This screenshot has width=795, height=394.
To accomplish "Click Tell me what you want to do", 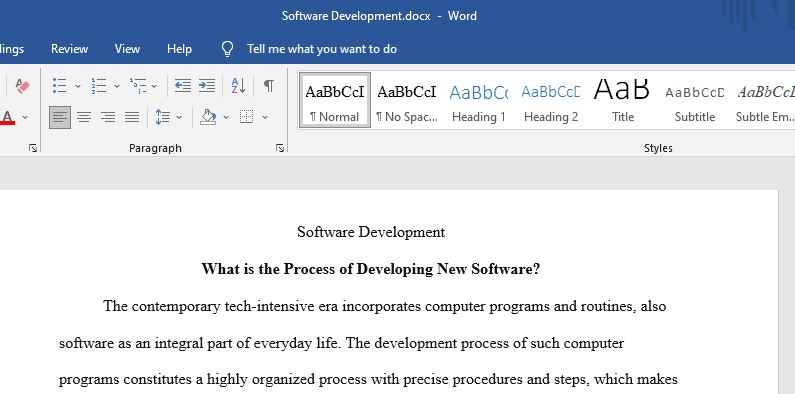I will pos(322,49).
